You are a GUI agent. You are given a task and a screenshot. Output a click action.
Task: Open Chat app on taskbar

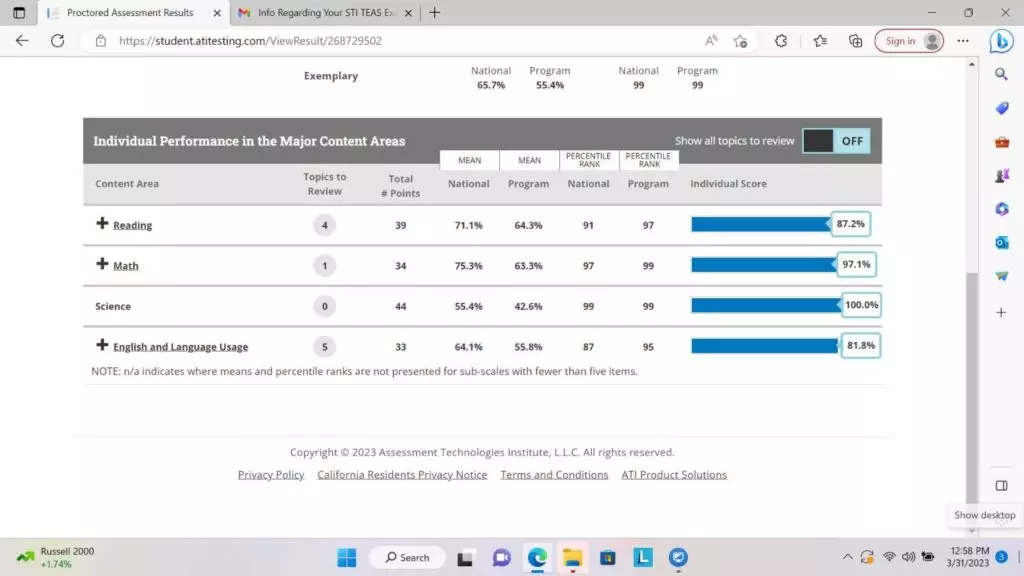502,558
